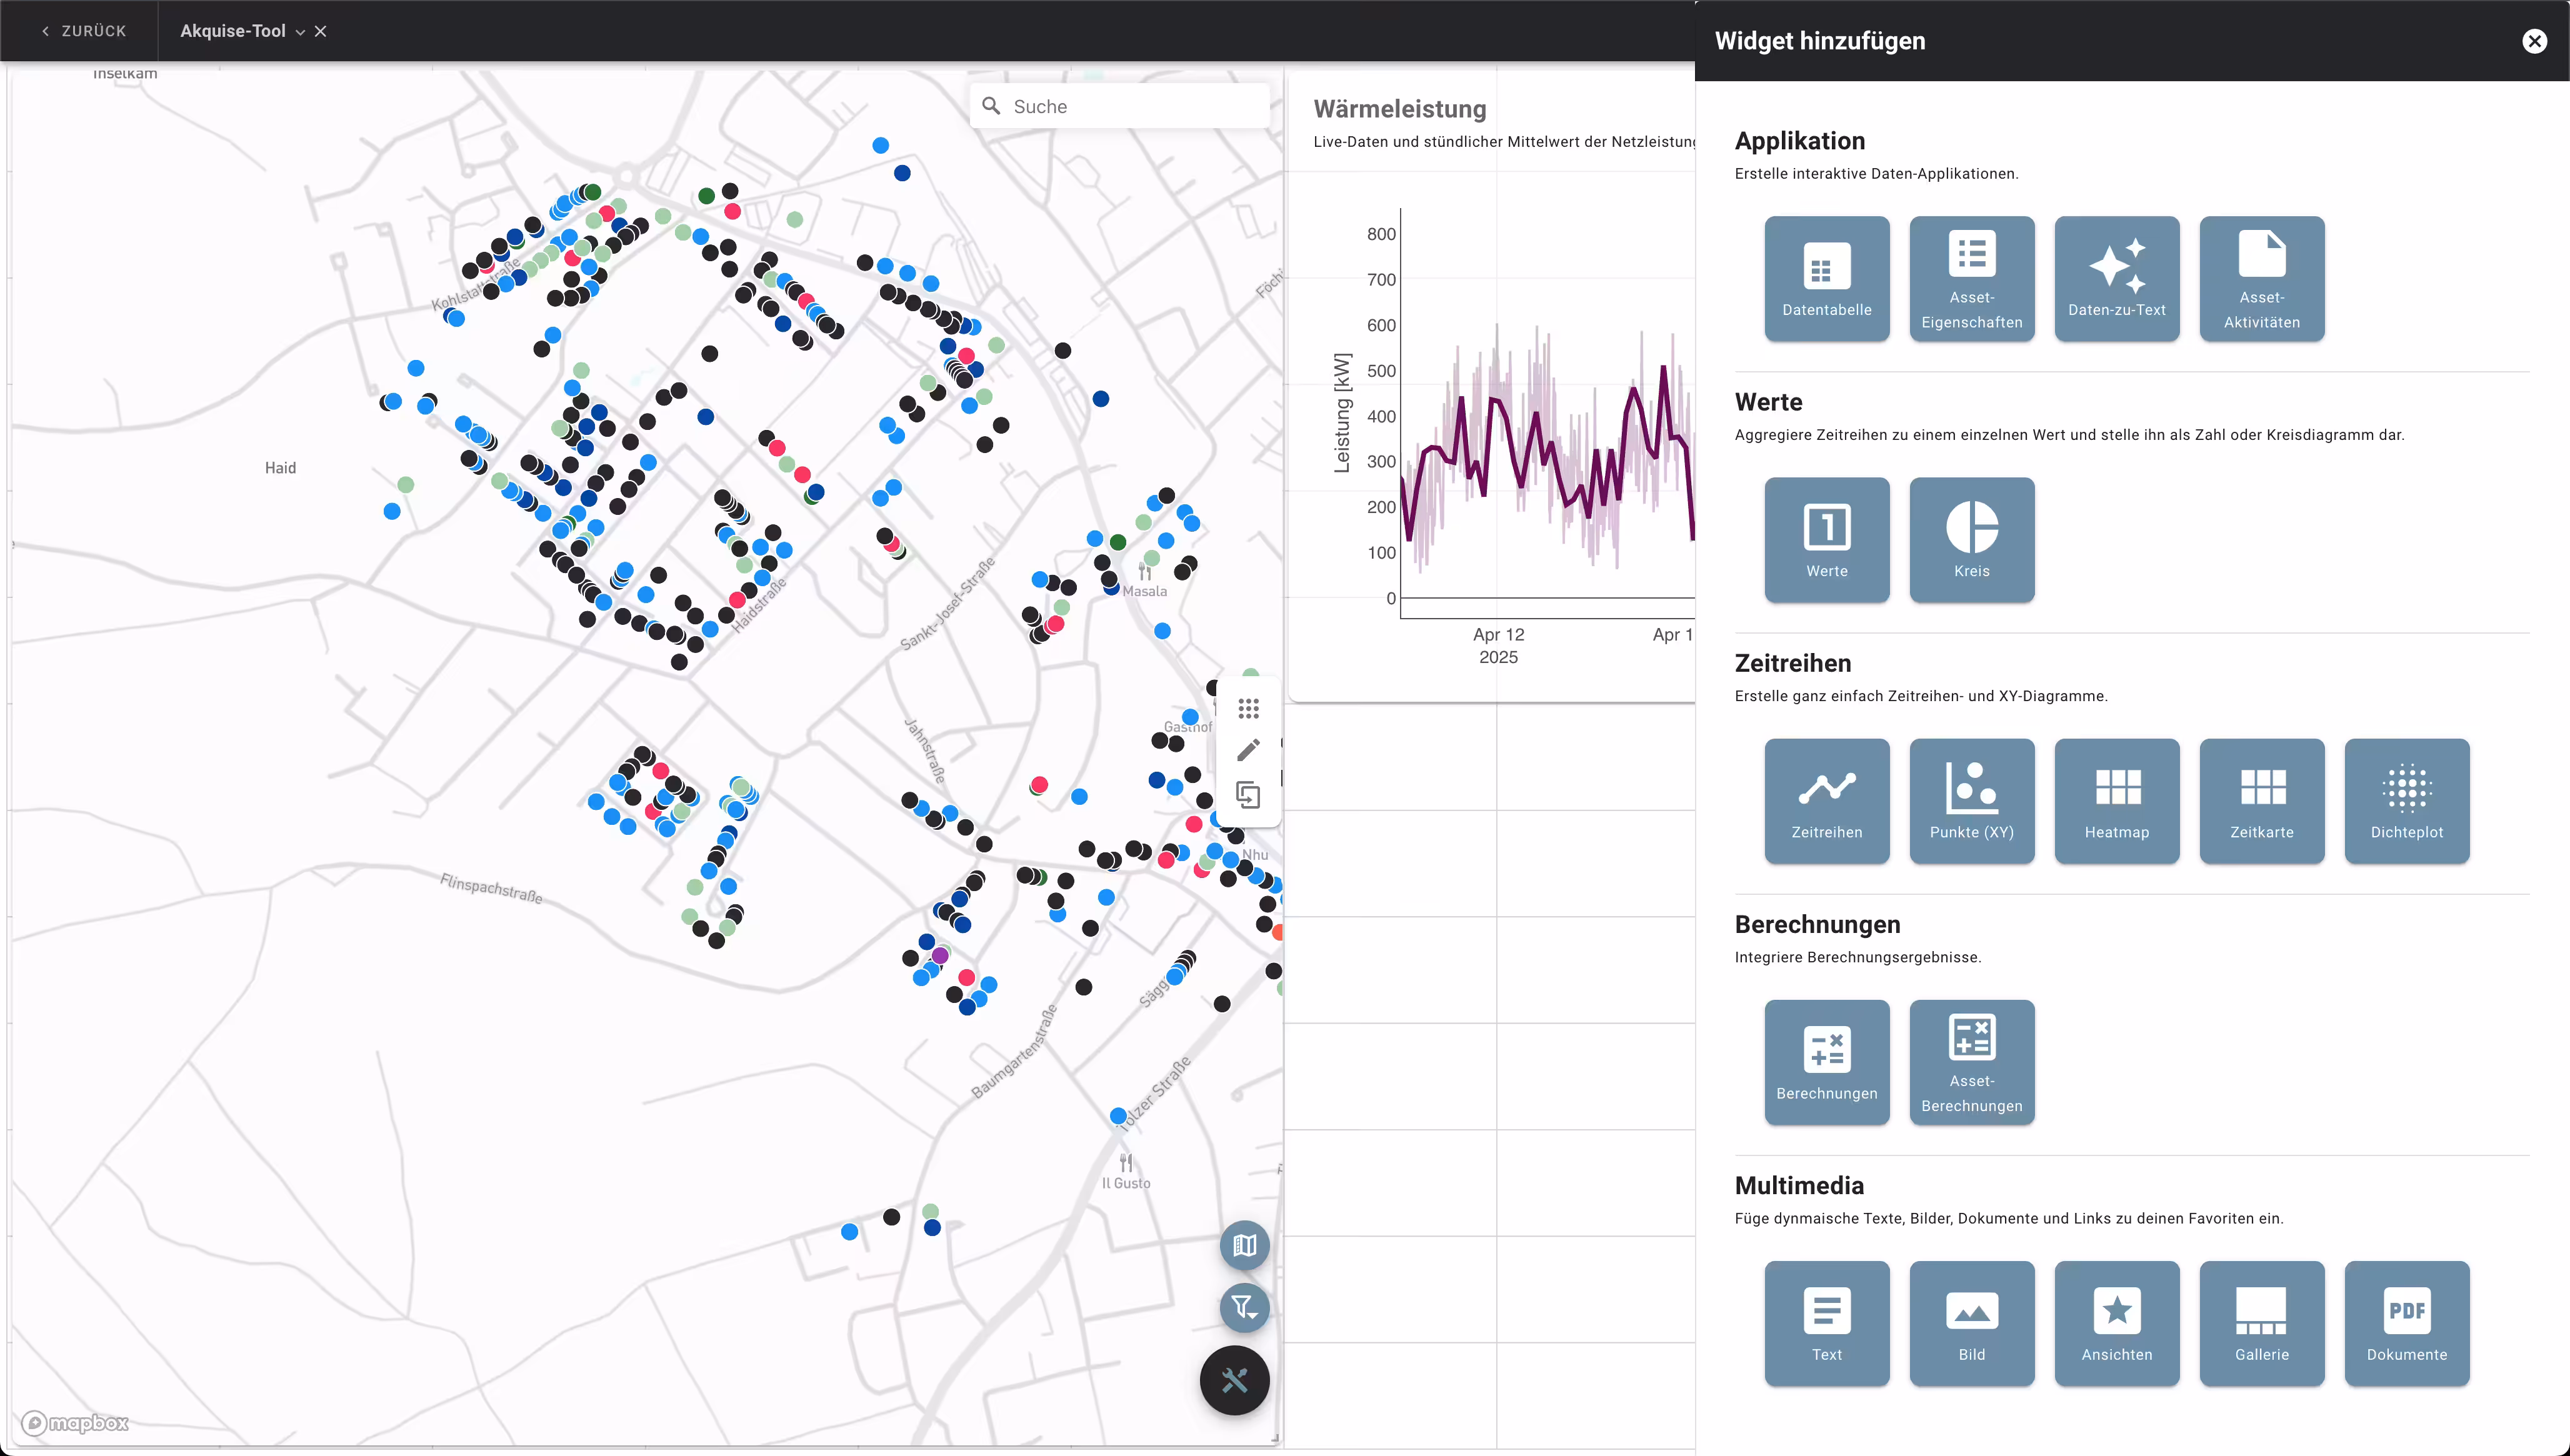Choose the Punkte (XY) scatter widget
Viewport: 2570px width, 1456px height.
1971,801
